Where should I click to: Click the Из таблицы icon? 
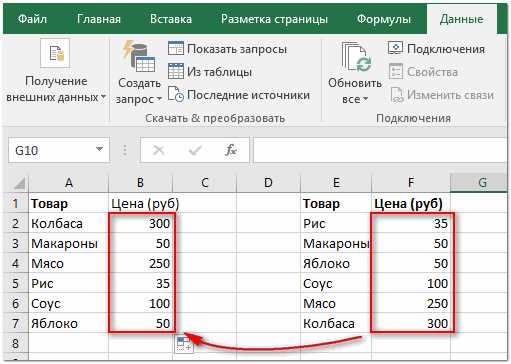[x=176, y=71]
